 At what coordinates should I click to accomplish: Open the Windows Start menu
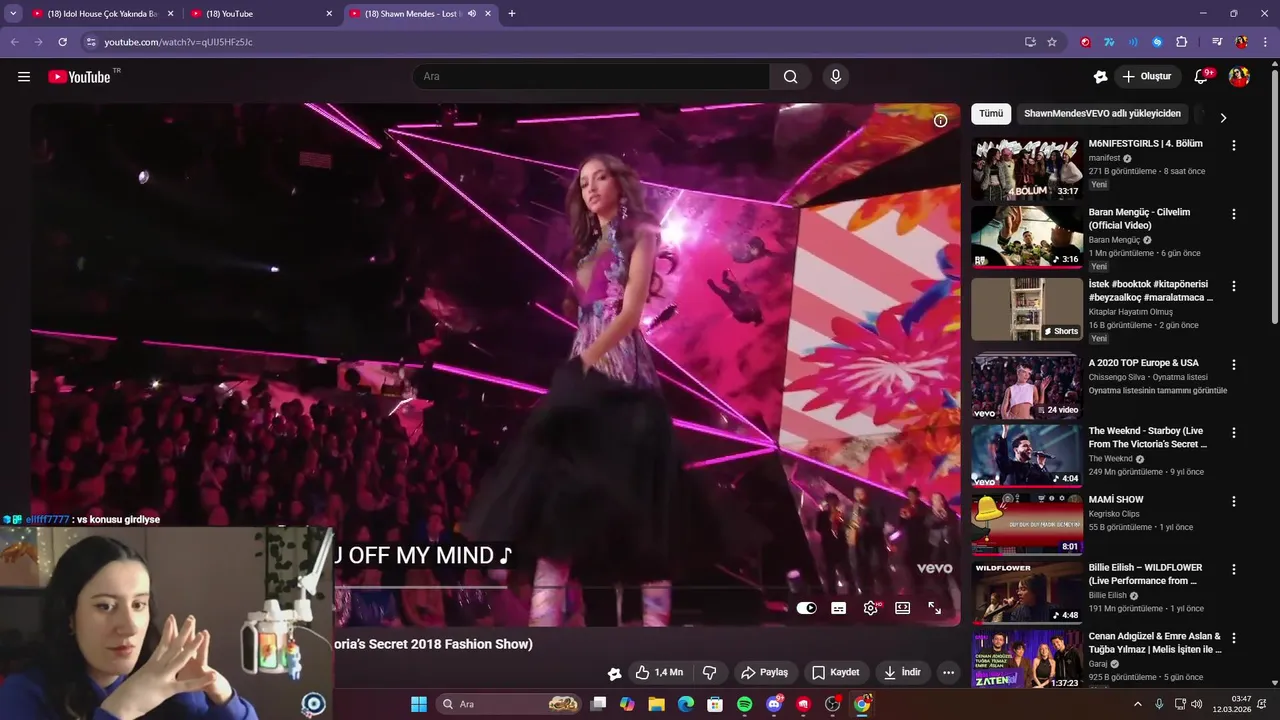[x=418, y=704]
